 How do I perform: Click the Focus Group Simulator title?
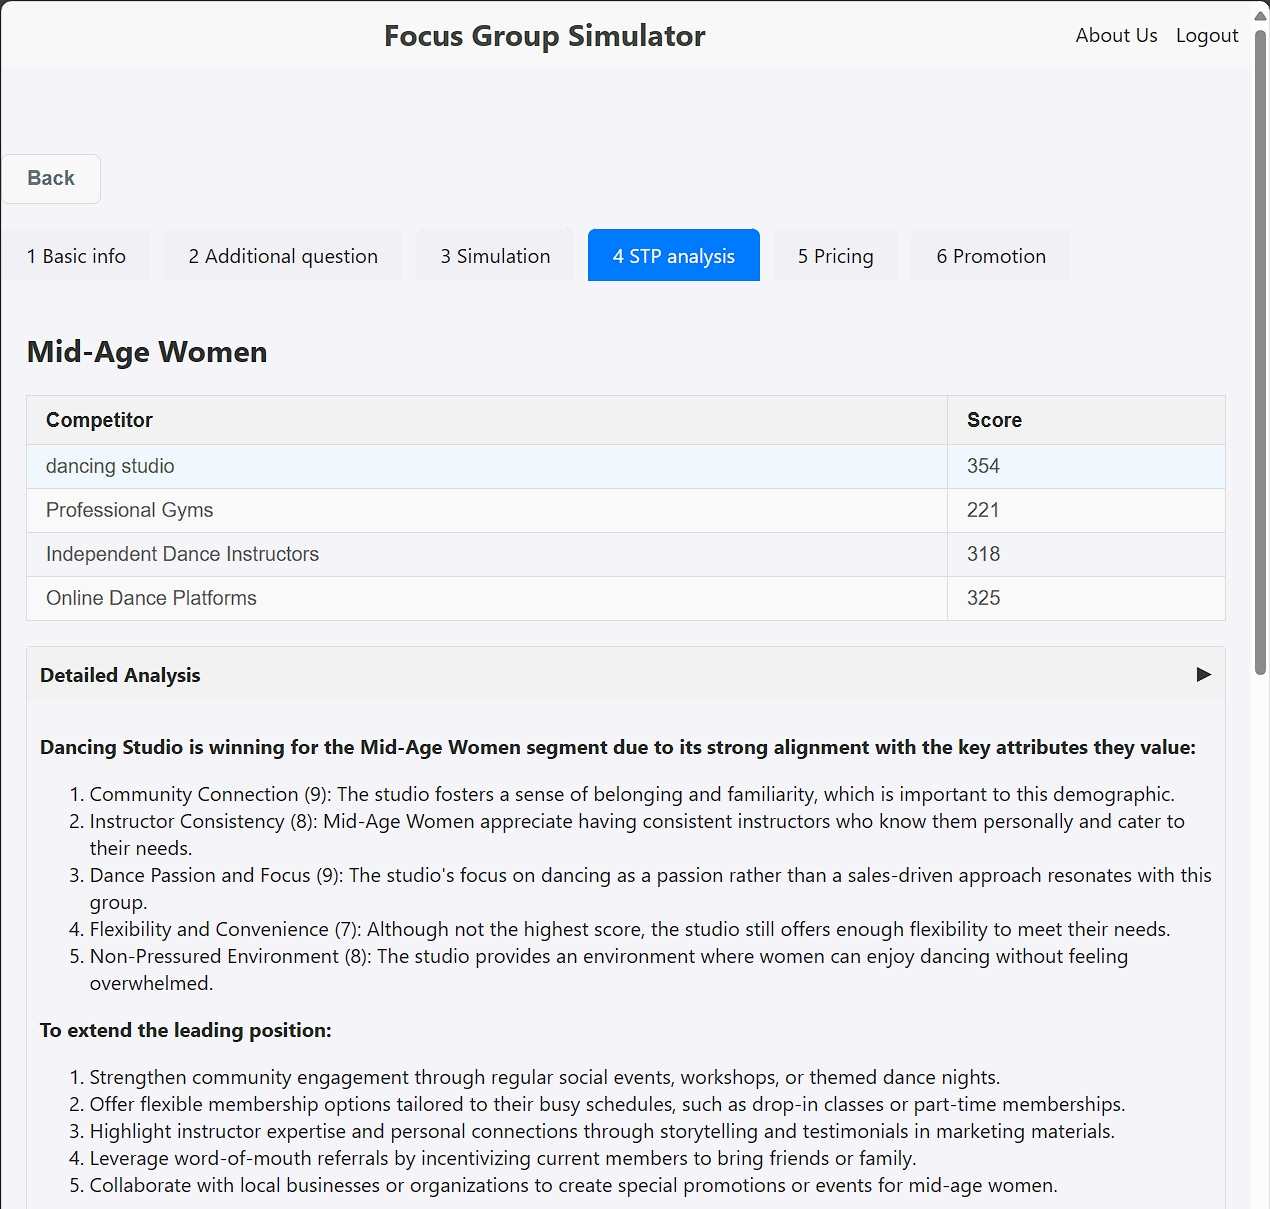click(x=544, y=36)
